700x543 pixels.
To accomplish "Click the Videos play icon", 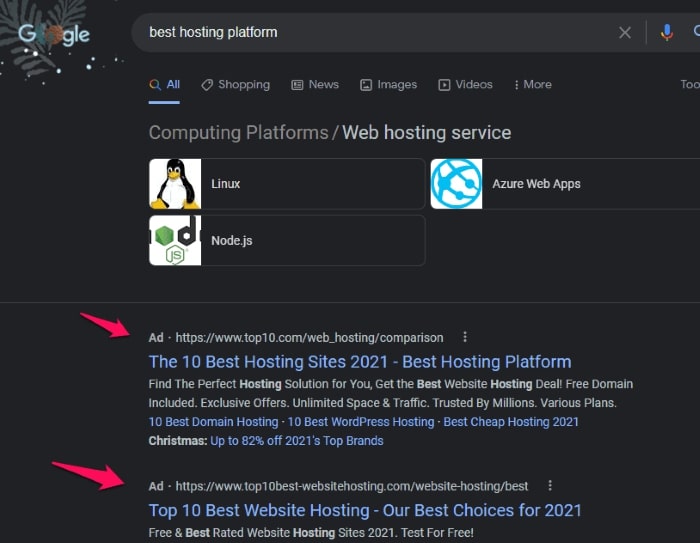I will 444,85.
